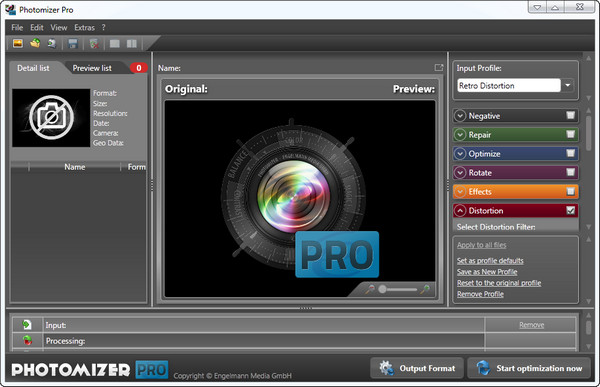
Task: Click the Name column header
Action: pos(75,167)
